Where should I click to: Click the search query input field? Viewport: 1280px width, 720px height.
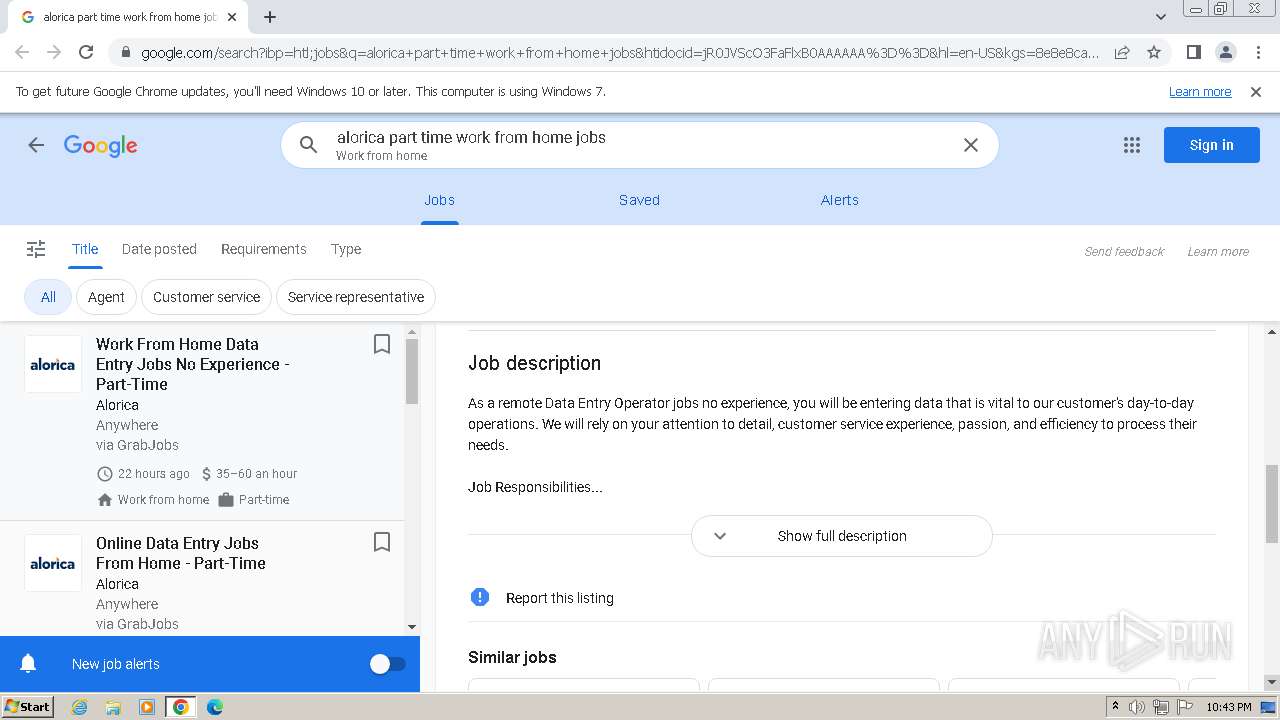640,145
